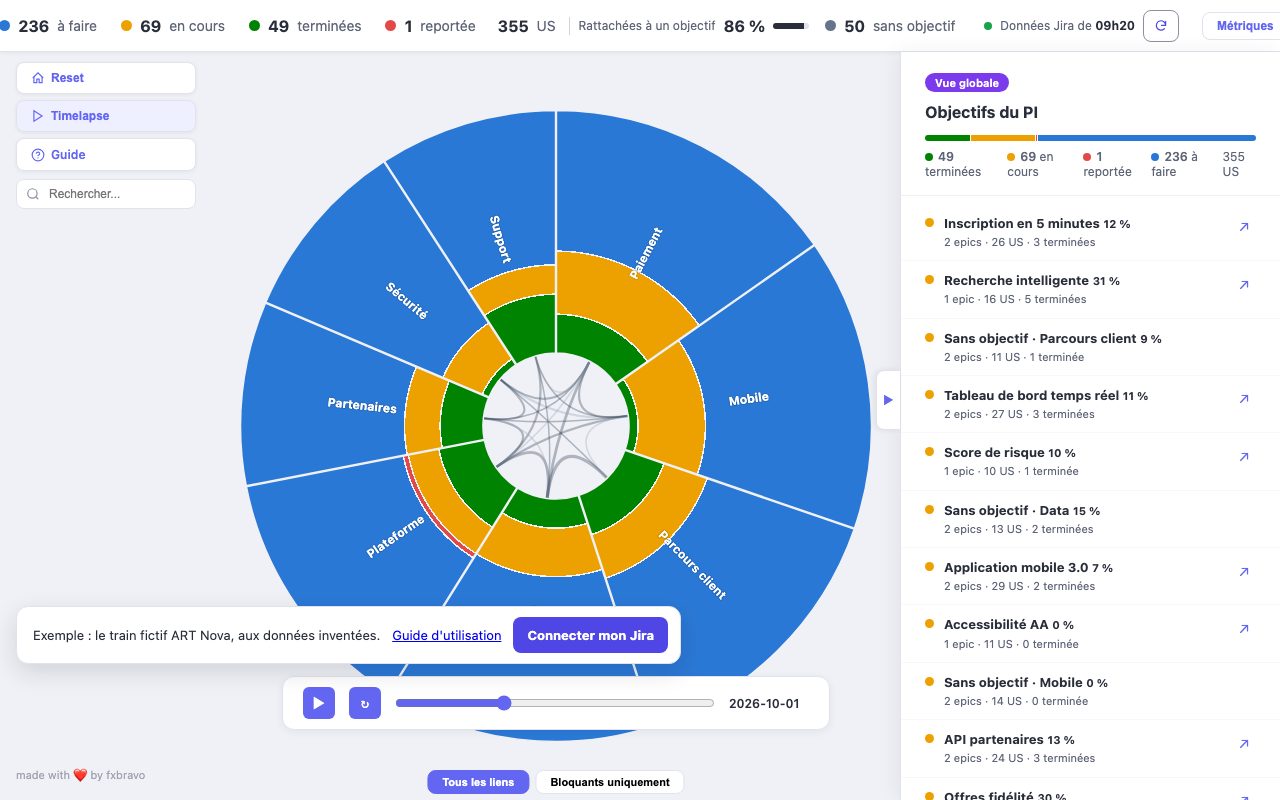Click the timelapse loop restart icon
The image size is (1280, 800).
(365, 703)
